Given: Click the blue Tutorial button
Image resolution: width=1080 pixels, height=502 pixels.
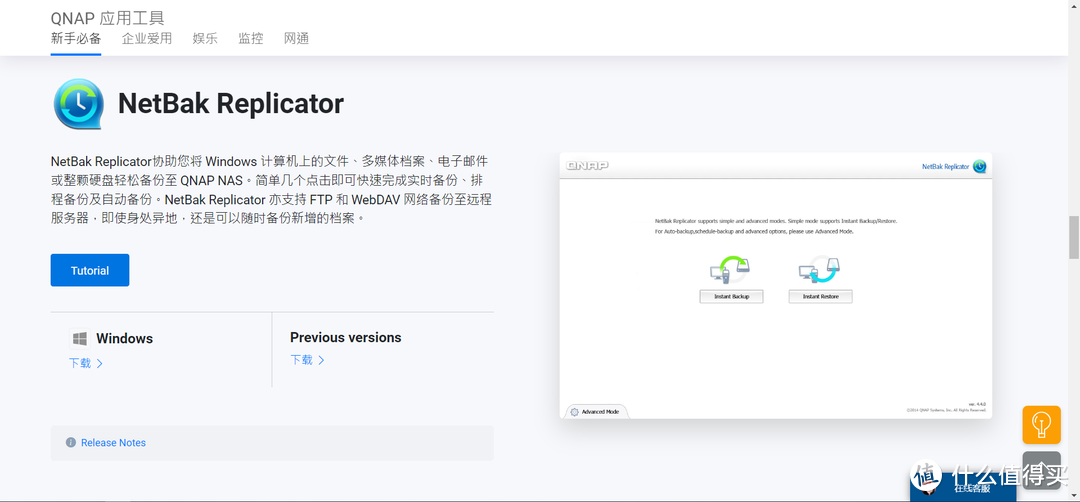Looking at the screenshot, I should (x=90, y=271).
